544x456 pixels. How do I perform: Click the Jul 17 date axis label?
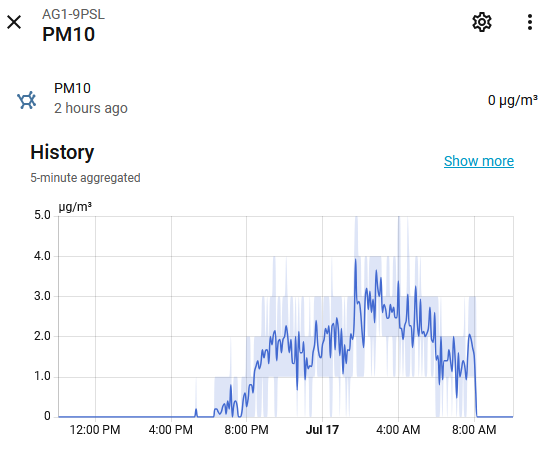coord(322,430)
